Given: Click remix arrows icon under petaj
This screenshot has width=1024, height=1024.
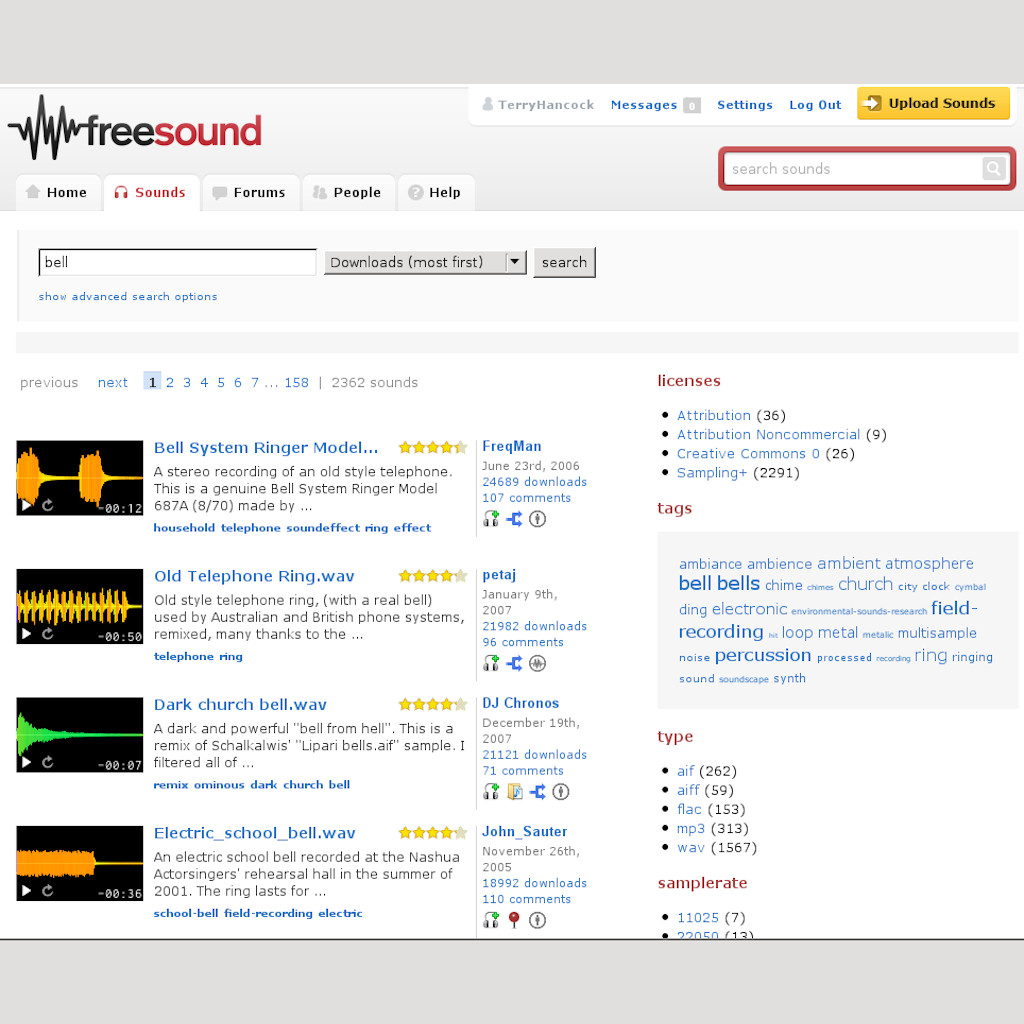Looking at the screenshot, I should point(514,663).
